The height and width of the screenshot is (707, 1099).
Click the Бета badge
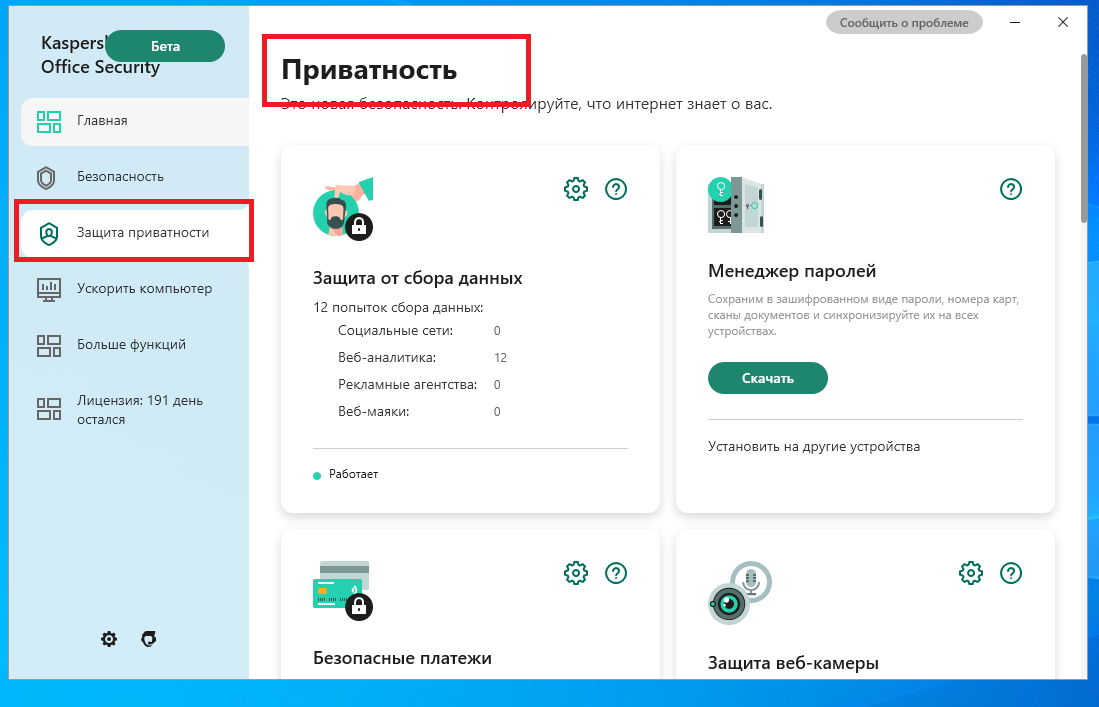[x=165, y=46]
